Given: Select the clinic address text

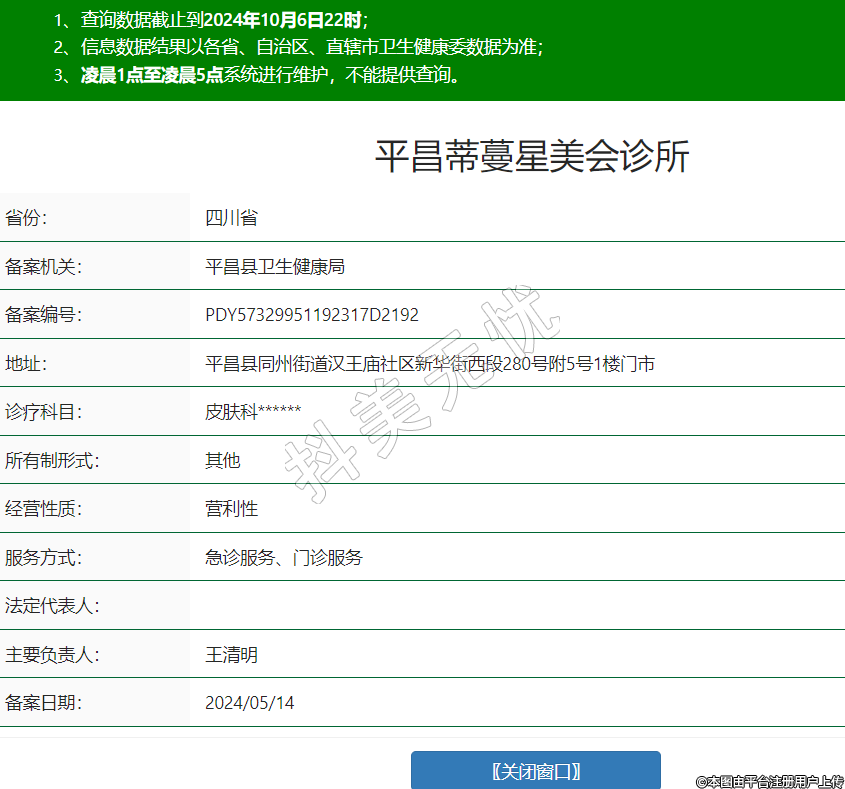Looking at the screenshot, I should (429, 364).
